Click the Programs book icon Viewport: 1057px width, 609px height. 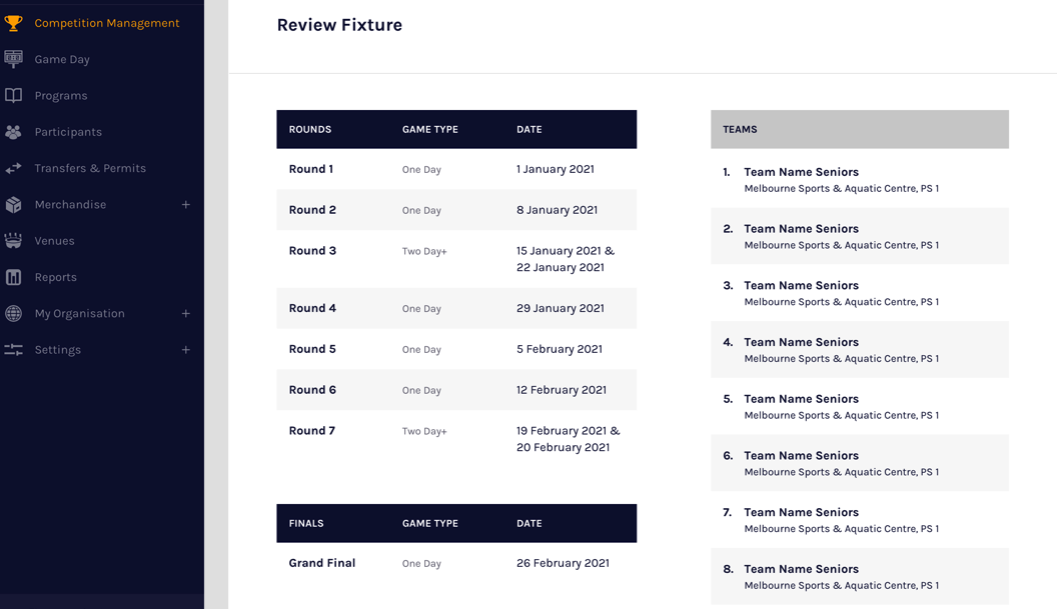coord(13,96)
